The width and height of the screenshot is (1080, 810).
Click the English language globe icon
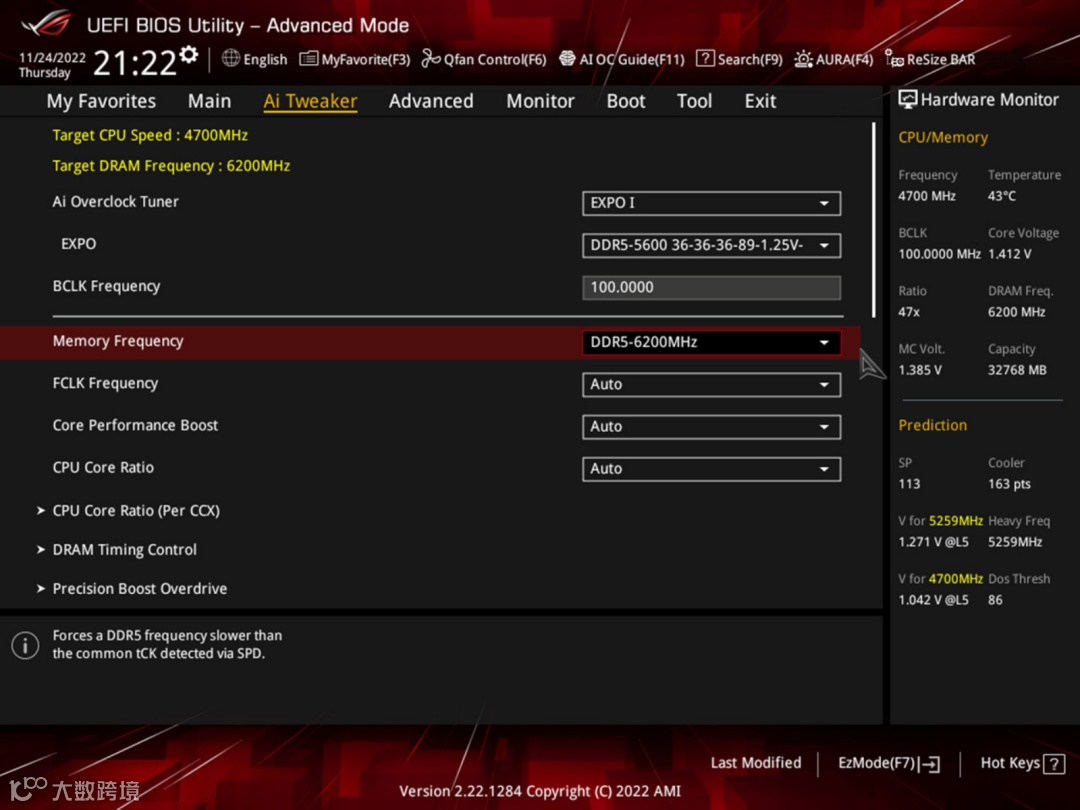[x=231, y=59]
